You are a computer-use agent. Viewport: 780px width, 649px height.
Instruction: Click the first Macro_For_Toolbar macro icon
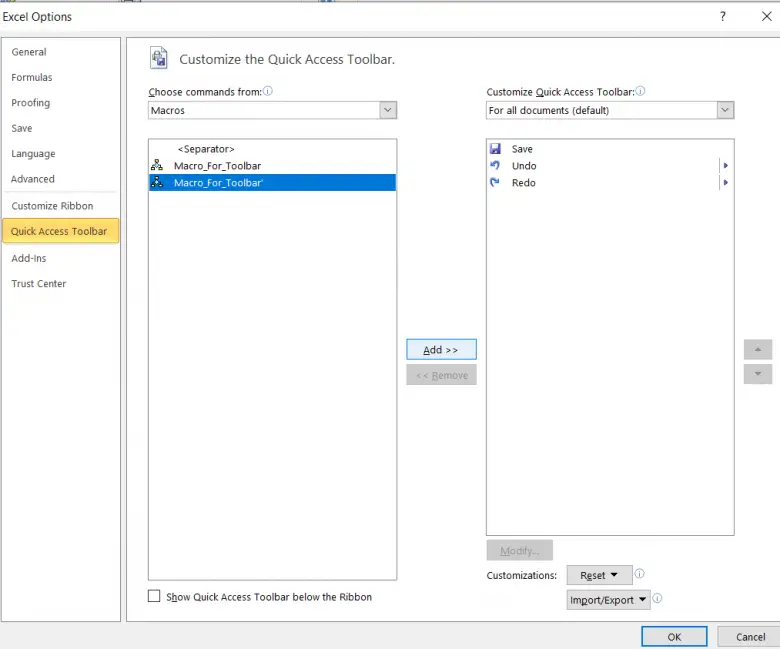(x=157, y=166)
